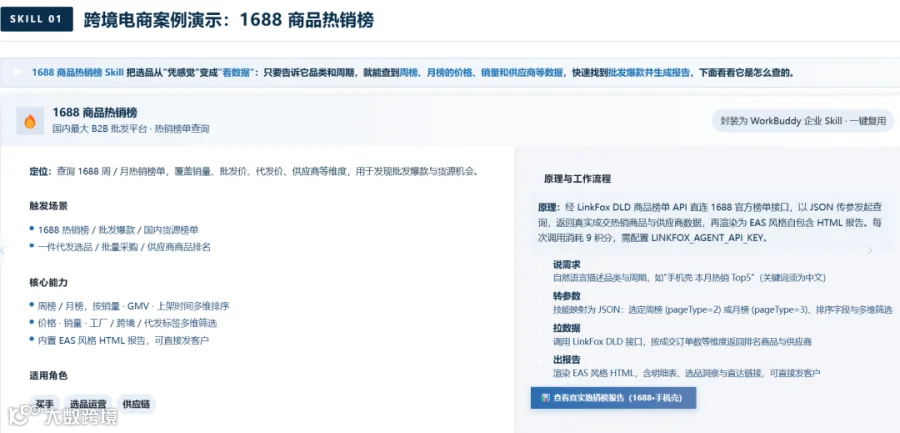Click the line 自然语言描述品类与周期 under 说需求
This screenshot has height=433, width=900.
689,277
